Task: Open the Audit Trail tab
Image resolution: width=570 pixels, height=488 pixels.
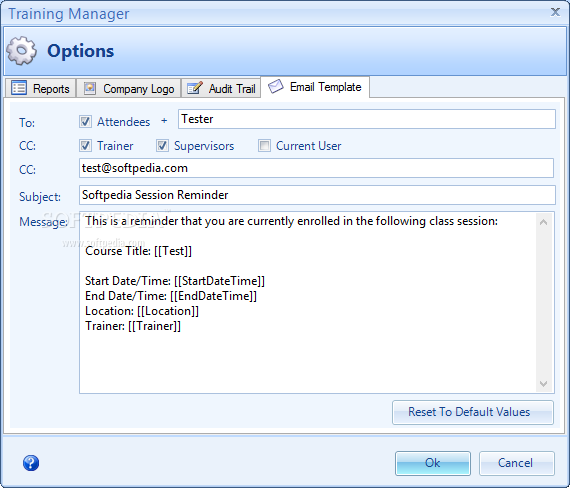Action: tap(221, 88)
